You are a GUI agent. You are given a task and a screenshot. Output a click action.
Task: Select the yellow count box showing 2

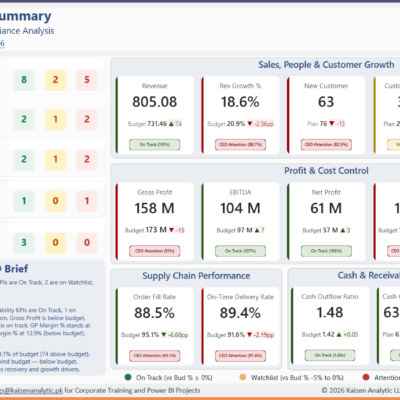pos(55,80)
